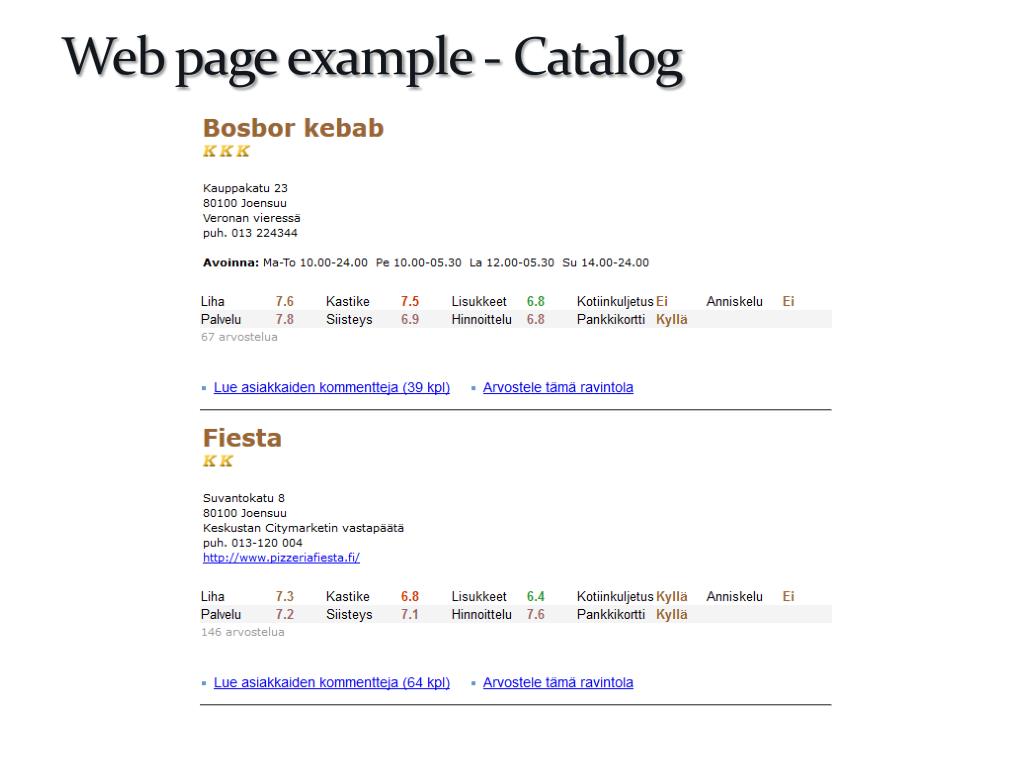Open Fiesta's customer comments (64 kpl) link
Screen dimensions: 1024x768
[331, 683]
